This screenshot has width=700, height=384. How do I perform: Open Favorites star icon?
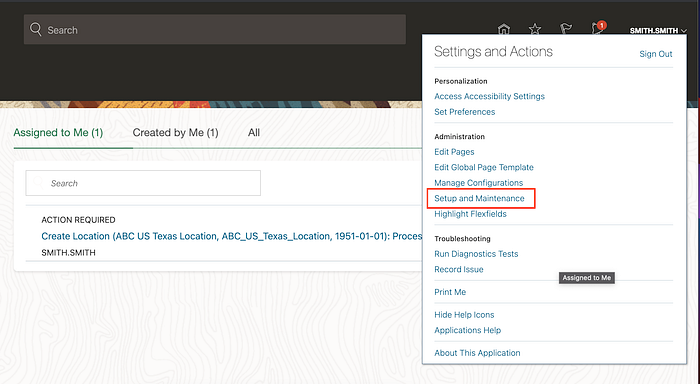point(535,29)
